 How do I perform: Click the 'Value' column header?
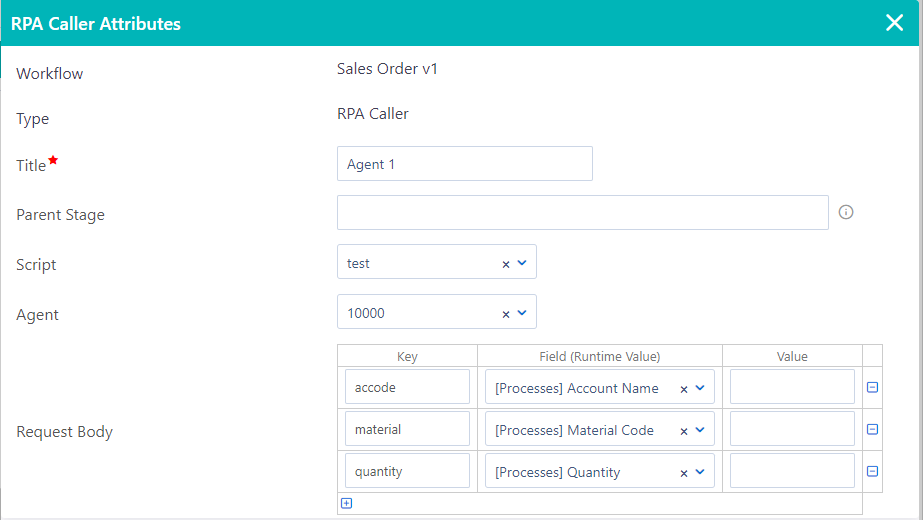[x=792, y=356]
